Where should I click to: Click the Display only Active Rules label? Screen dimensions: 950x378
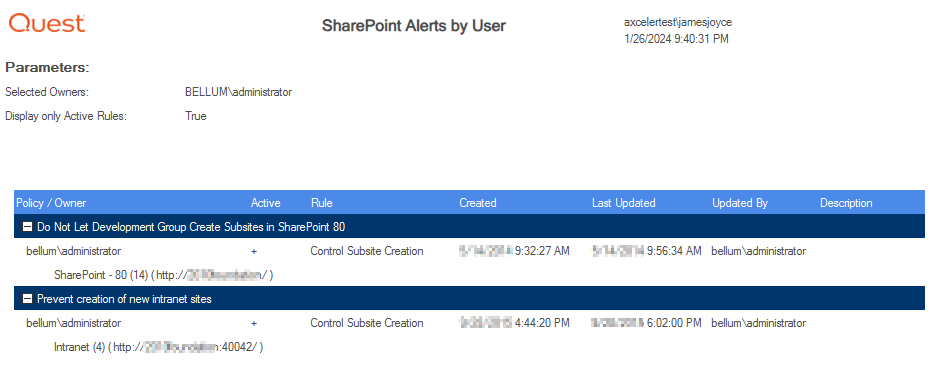[x=65, y=116]
